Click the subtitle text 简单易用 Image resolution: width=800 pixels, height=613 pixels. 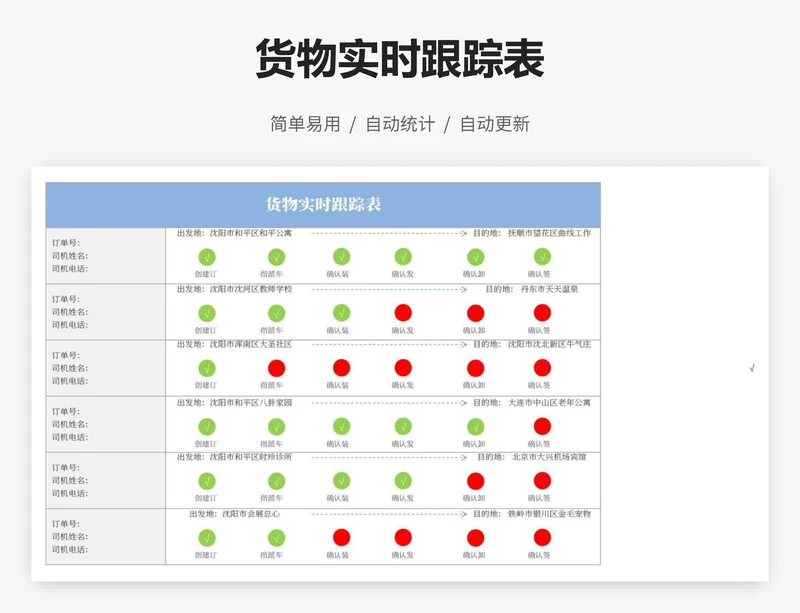(x=305, y=124)
